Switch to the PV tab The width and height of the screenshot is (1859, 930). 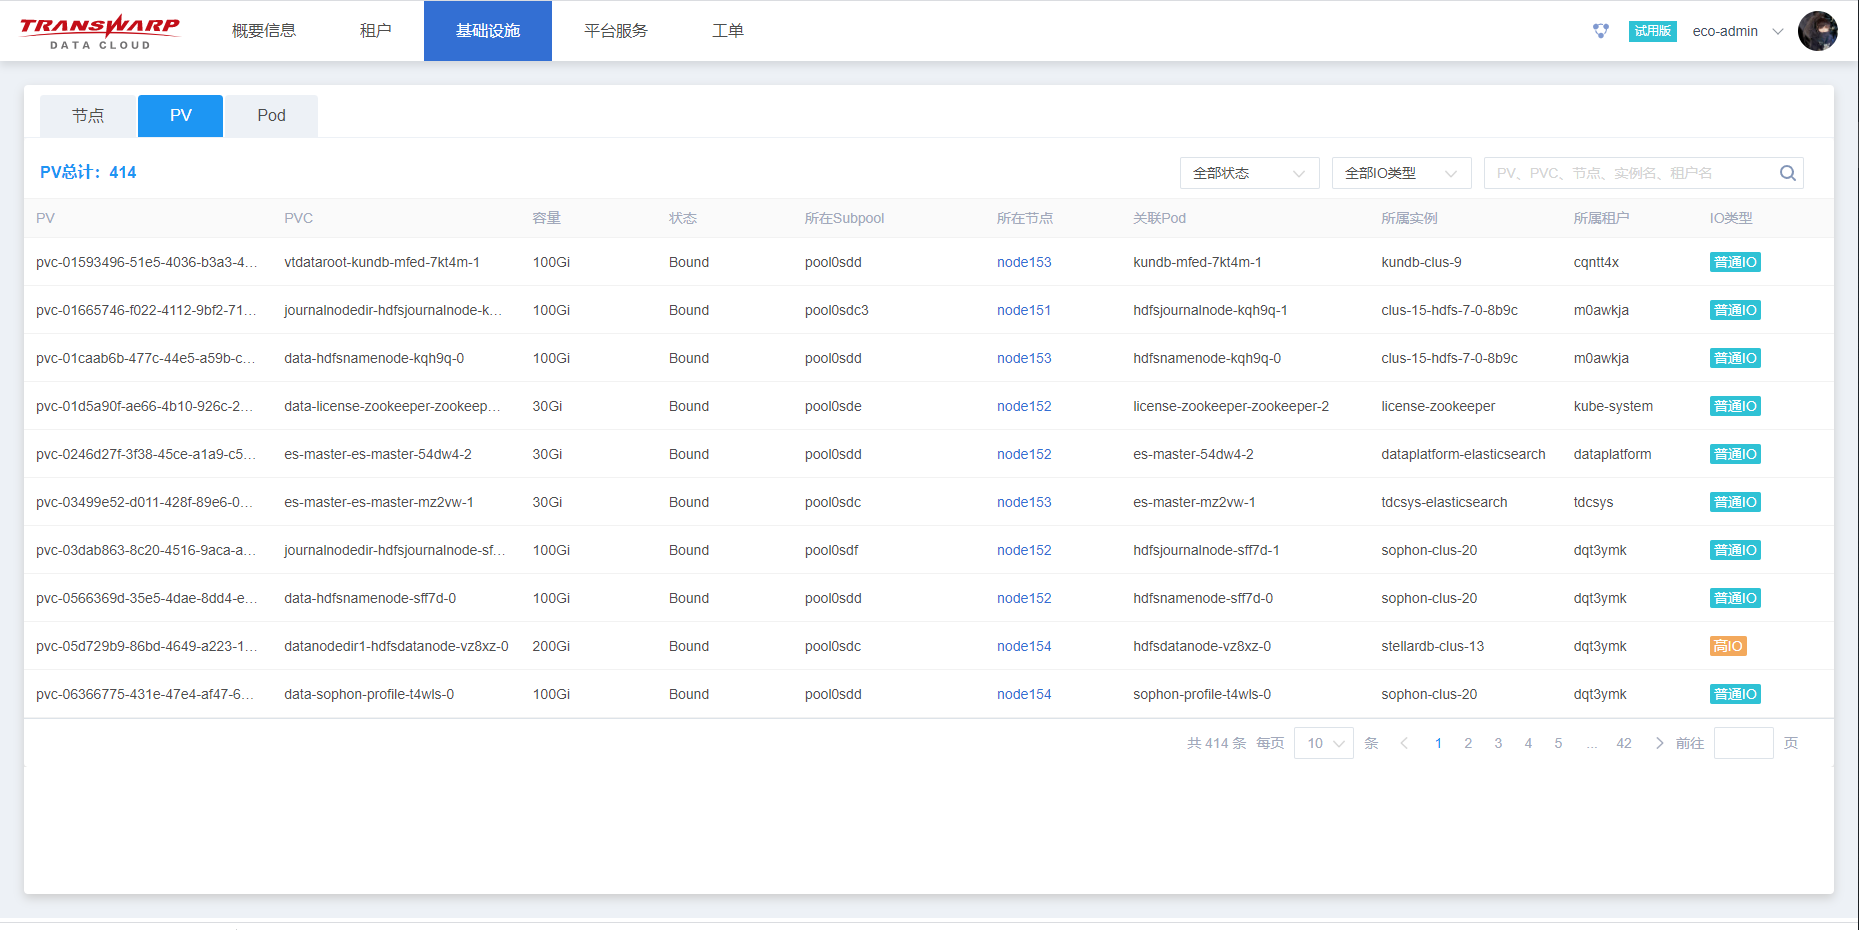click(x=181, y=116)
